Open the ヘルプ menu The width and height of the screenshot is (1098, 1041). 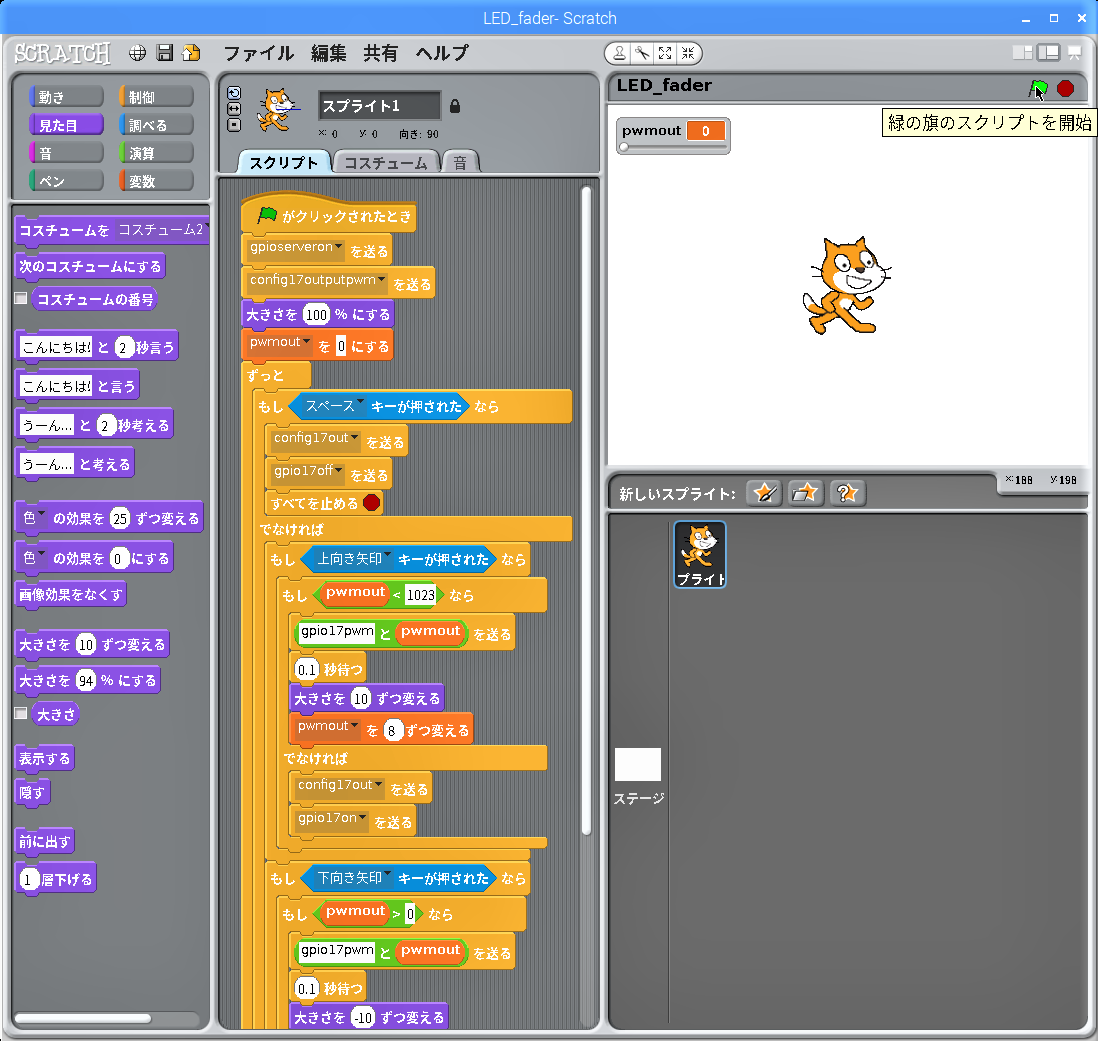coord(442,53)
